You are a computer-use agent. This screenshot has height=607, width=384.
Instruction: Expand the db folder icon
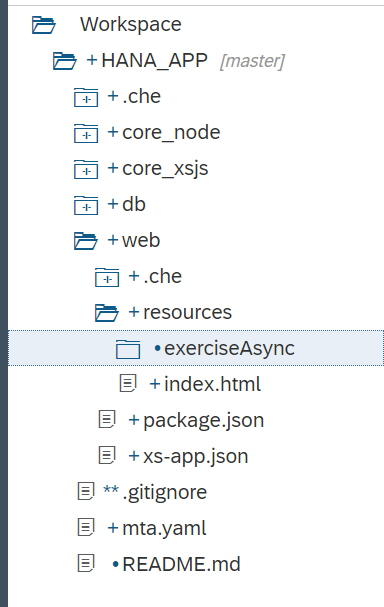pyautogui.click(x=86, y=205)
